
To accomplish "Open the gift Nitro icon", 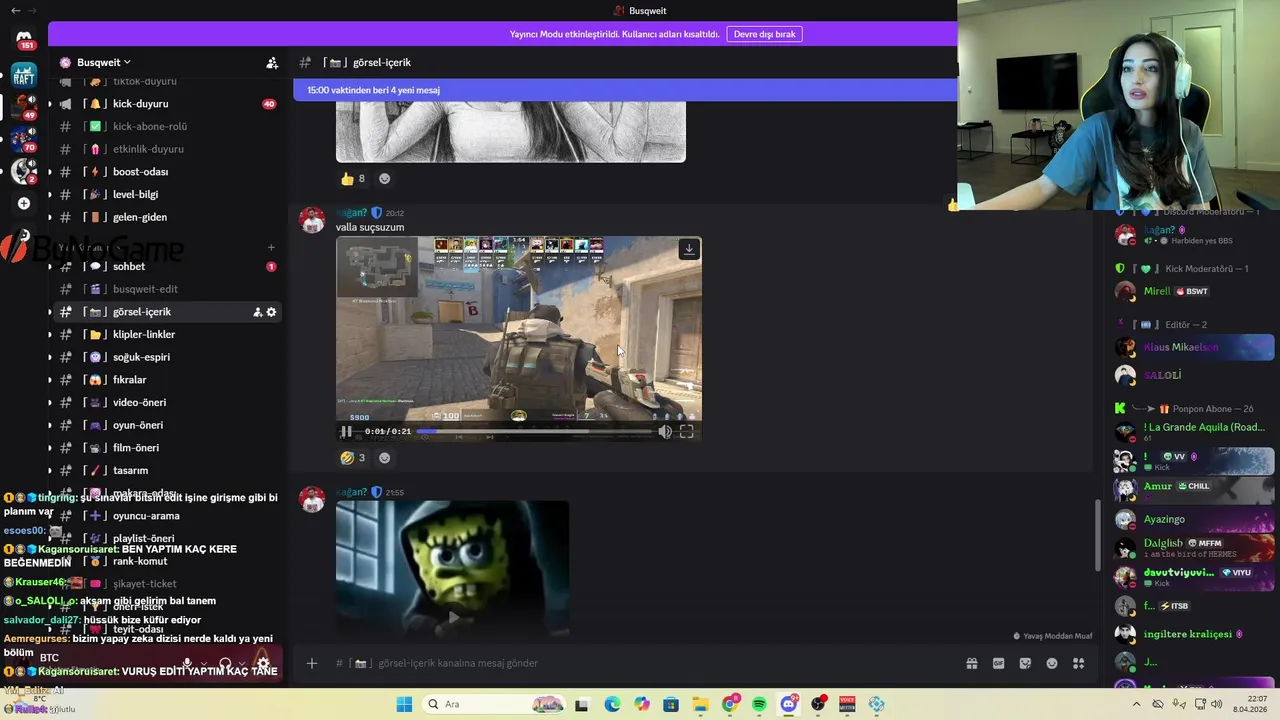I will [971, 663].
